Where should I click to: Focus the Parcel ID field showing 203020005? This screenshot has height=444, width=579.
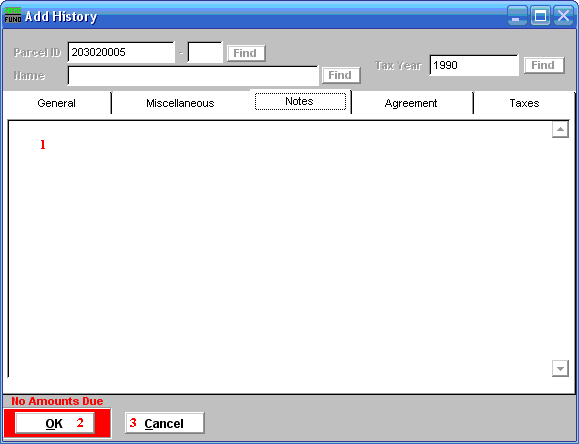(121, 52)
